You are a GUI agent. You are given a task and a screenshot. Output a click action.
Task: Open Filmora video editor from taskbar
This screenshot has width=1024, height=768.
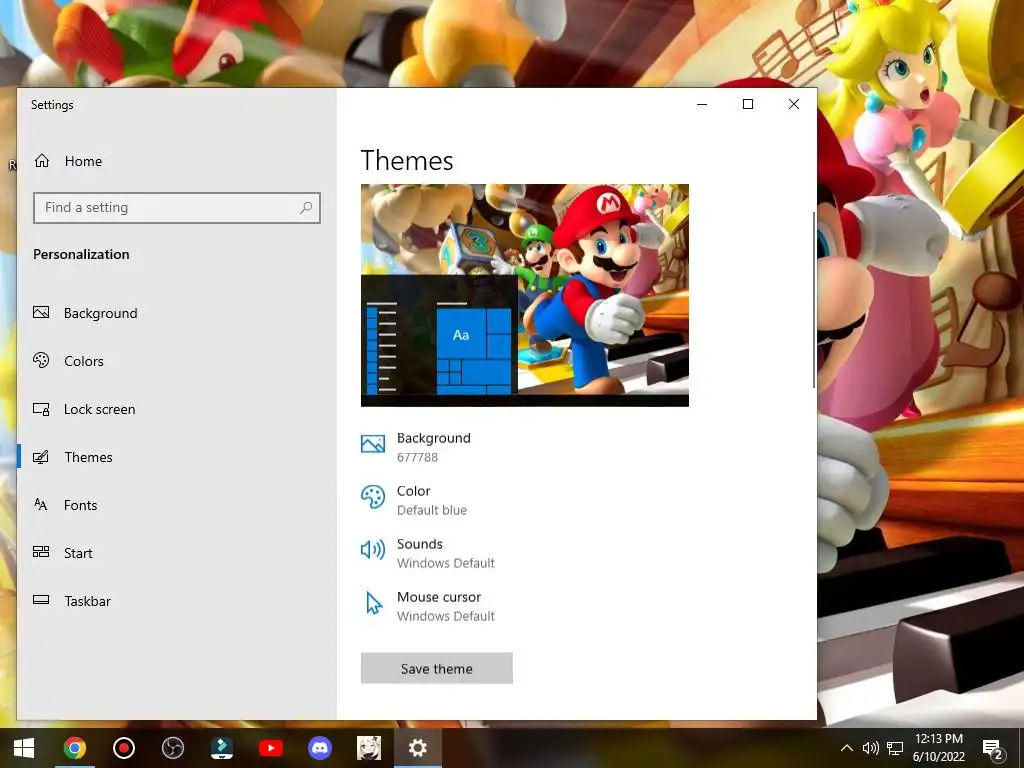point(221,748)
